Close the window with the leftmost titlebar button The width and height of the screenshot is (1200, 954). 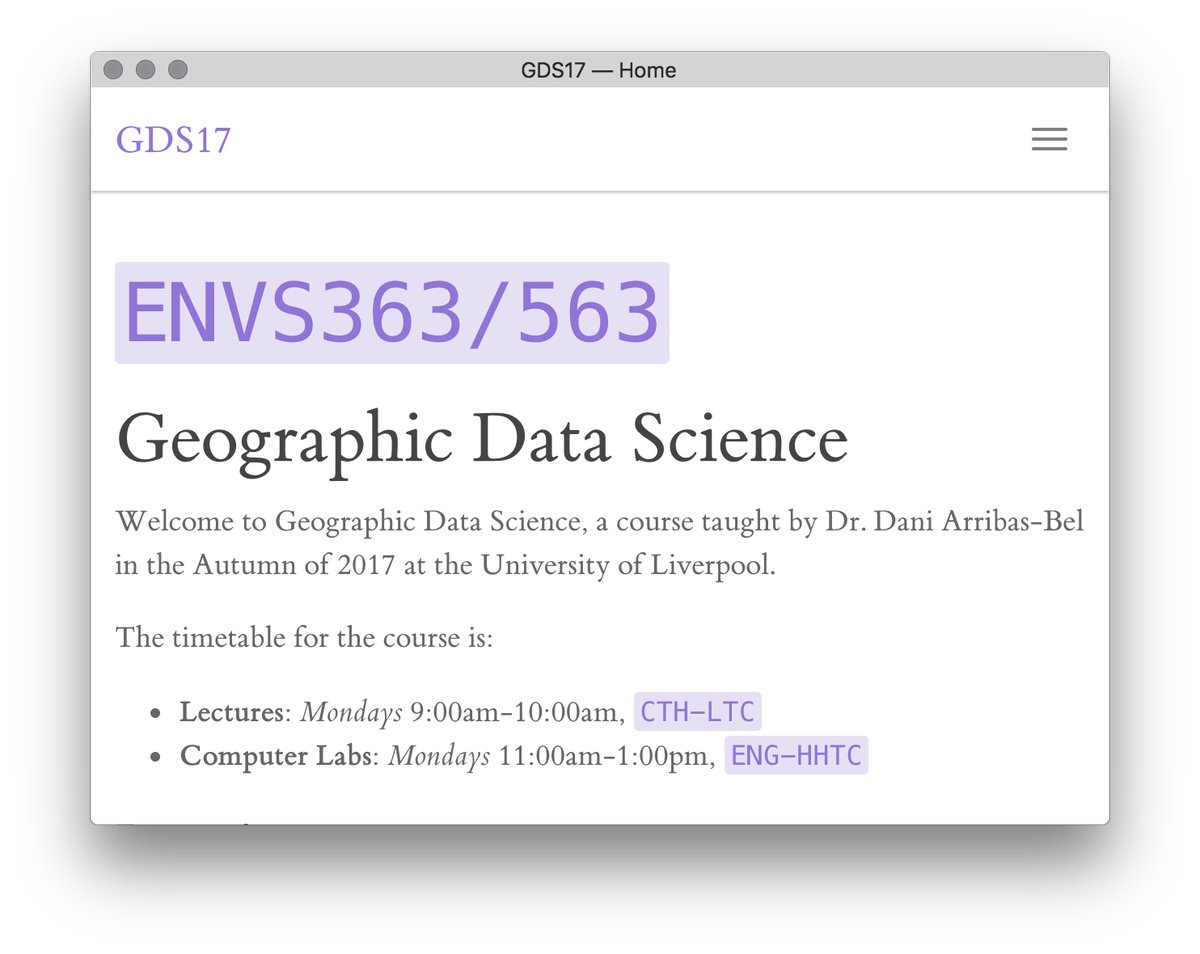point(114,70)
